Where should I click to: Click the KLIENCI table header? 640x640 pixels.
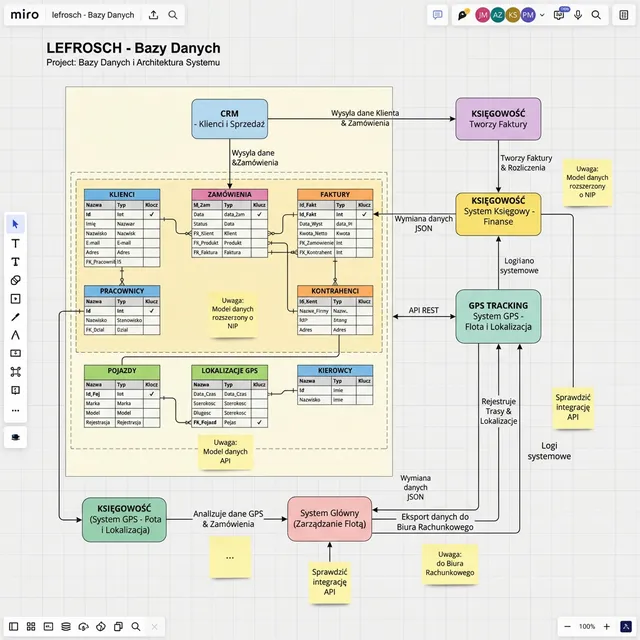pyautogui.click(x=122, y=194)
